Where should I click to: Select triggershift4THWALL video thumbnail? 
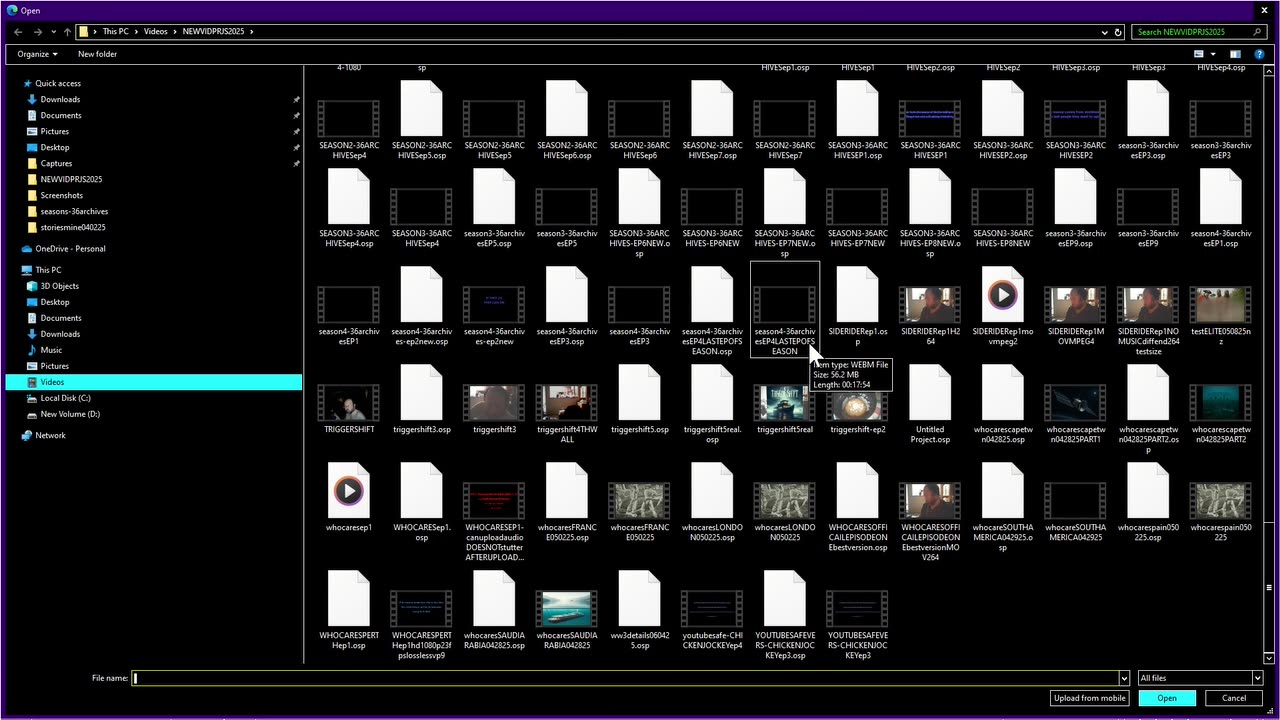(x=567, y=403)
